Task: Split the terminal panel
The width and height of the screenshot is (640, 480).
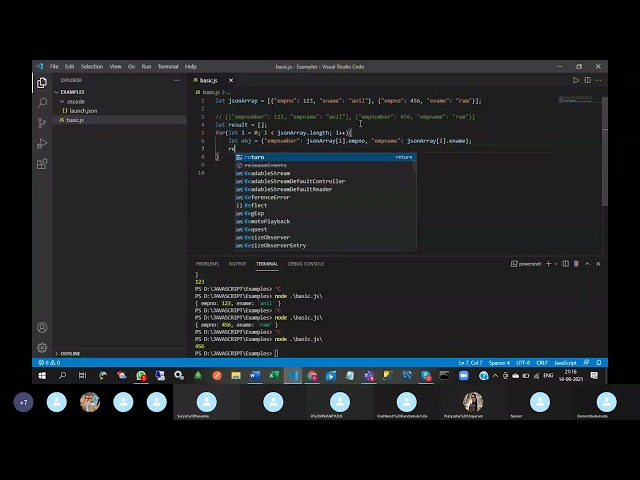Action: coord(565,264)
